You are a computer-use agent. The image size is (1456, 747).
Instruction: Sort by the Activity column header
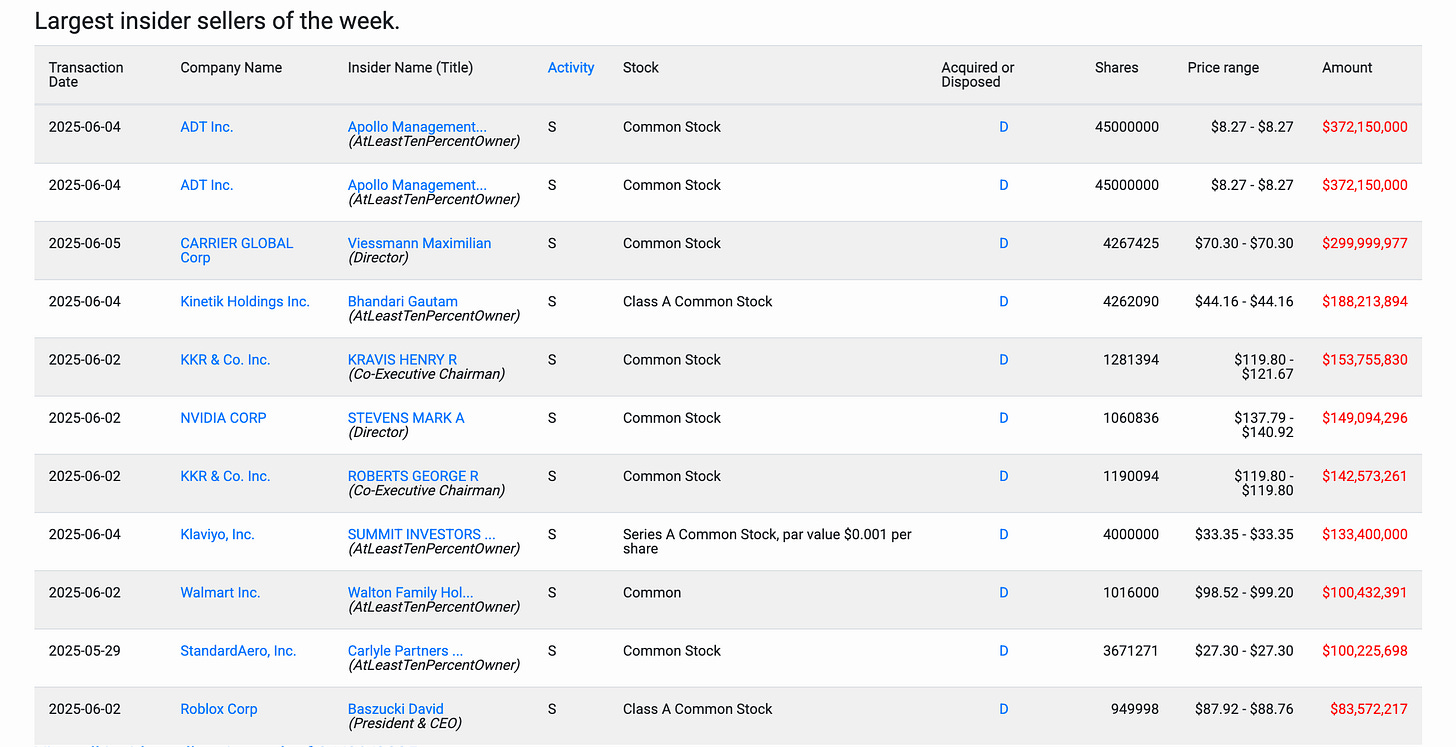point(571,68)
